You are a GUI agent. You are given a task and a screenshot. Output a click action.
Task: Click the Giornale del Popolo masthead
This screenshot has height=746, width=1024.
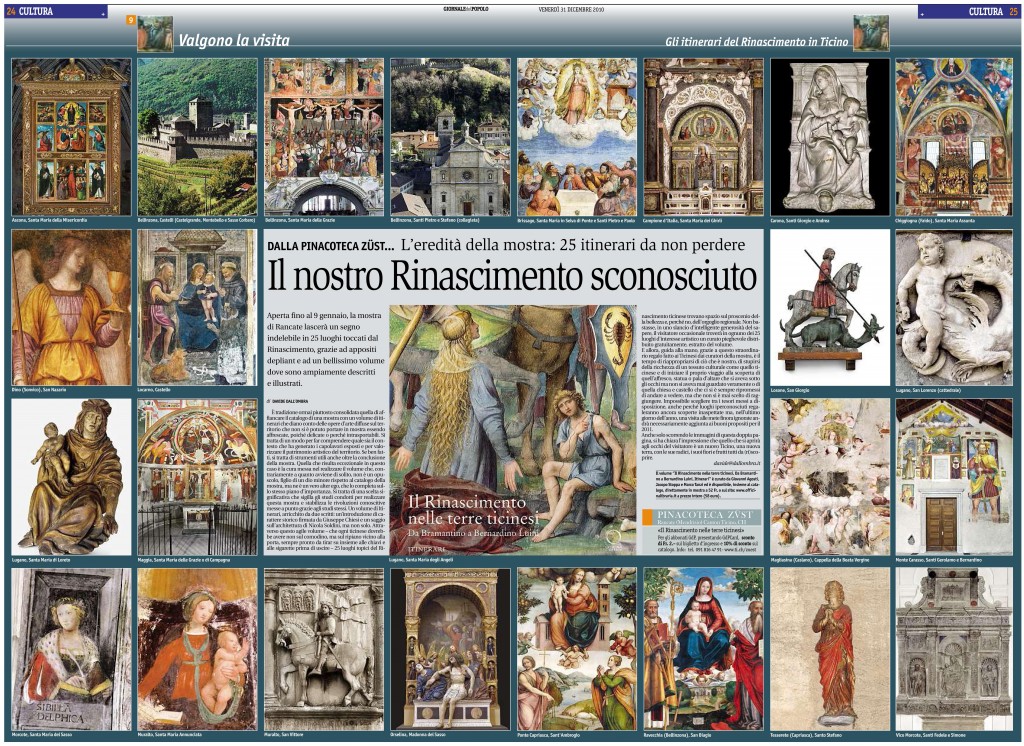(466, 9)
